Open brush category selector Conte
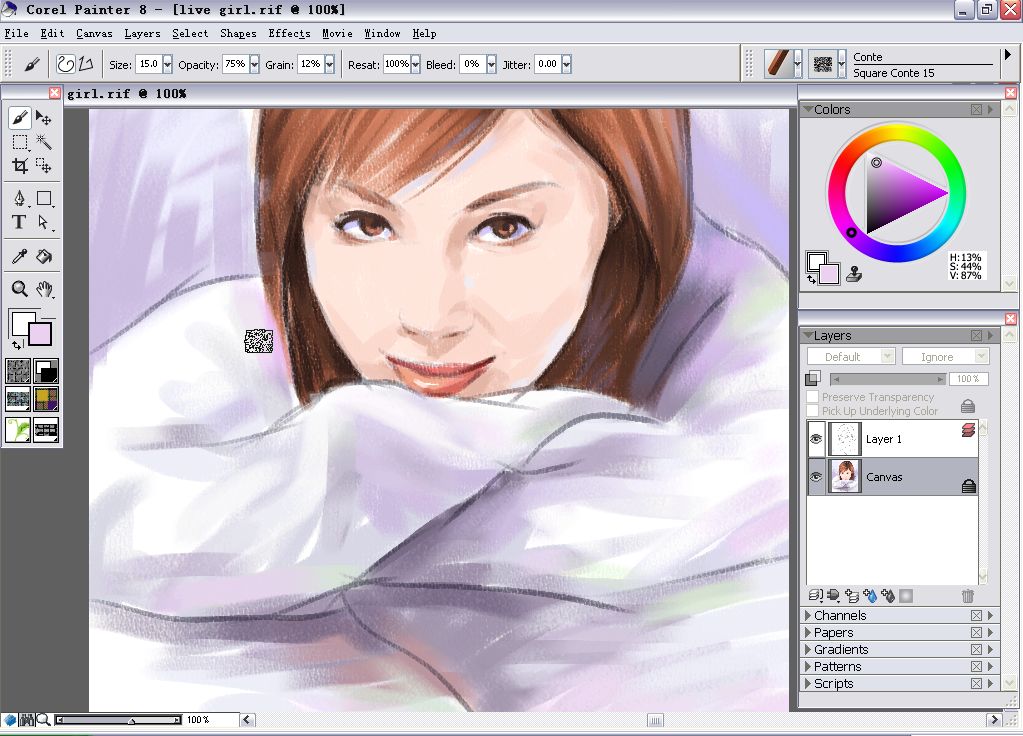Screen dimensions: 1023x736 (x=783, y=64)
